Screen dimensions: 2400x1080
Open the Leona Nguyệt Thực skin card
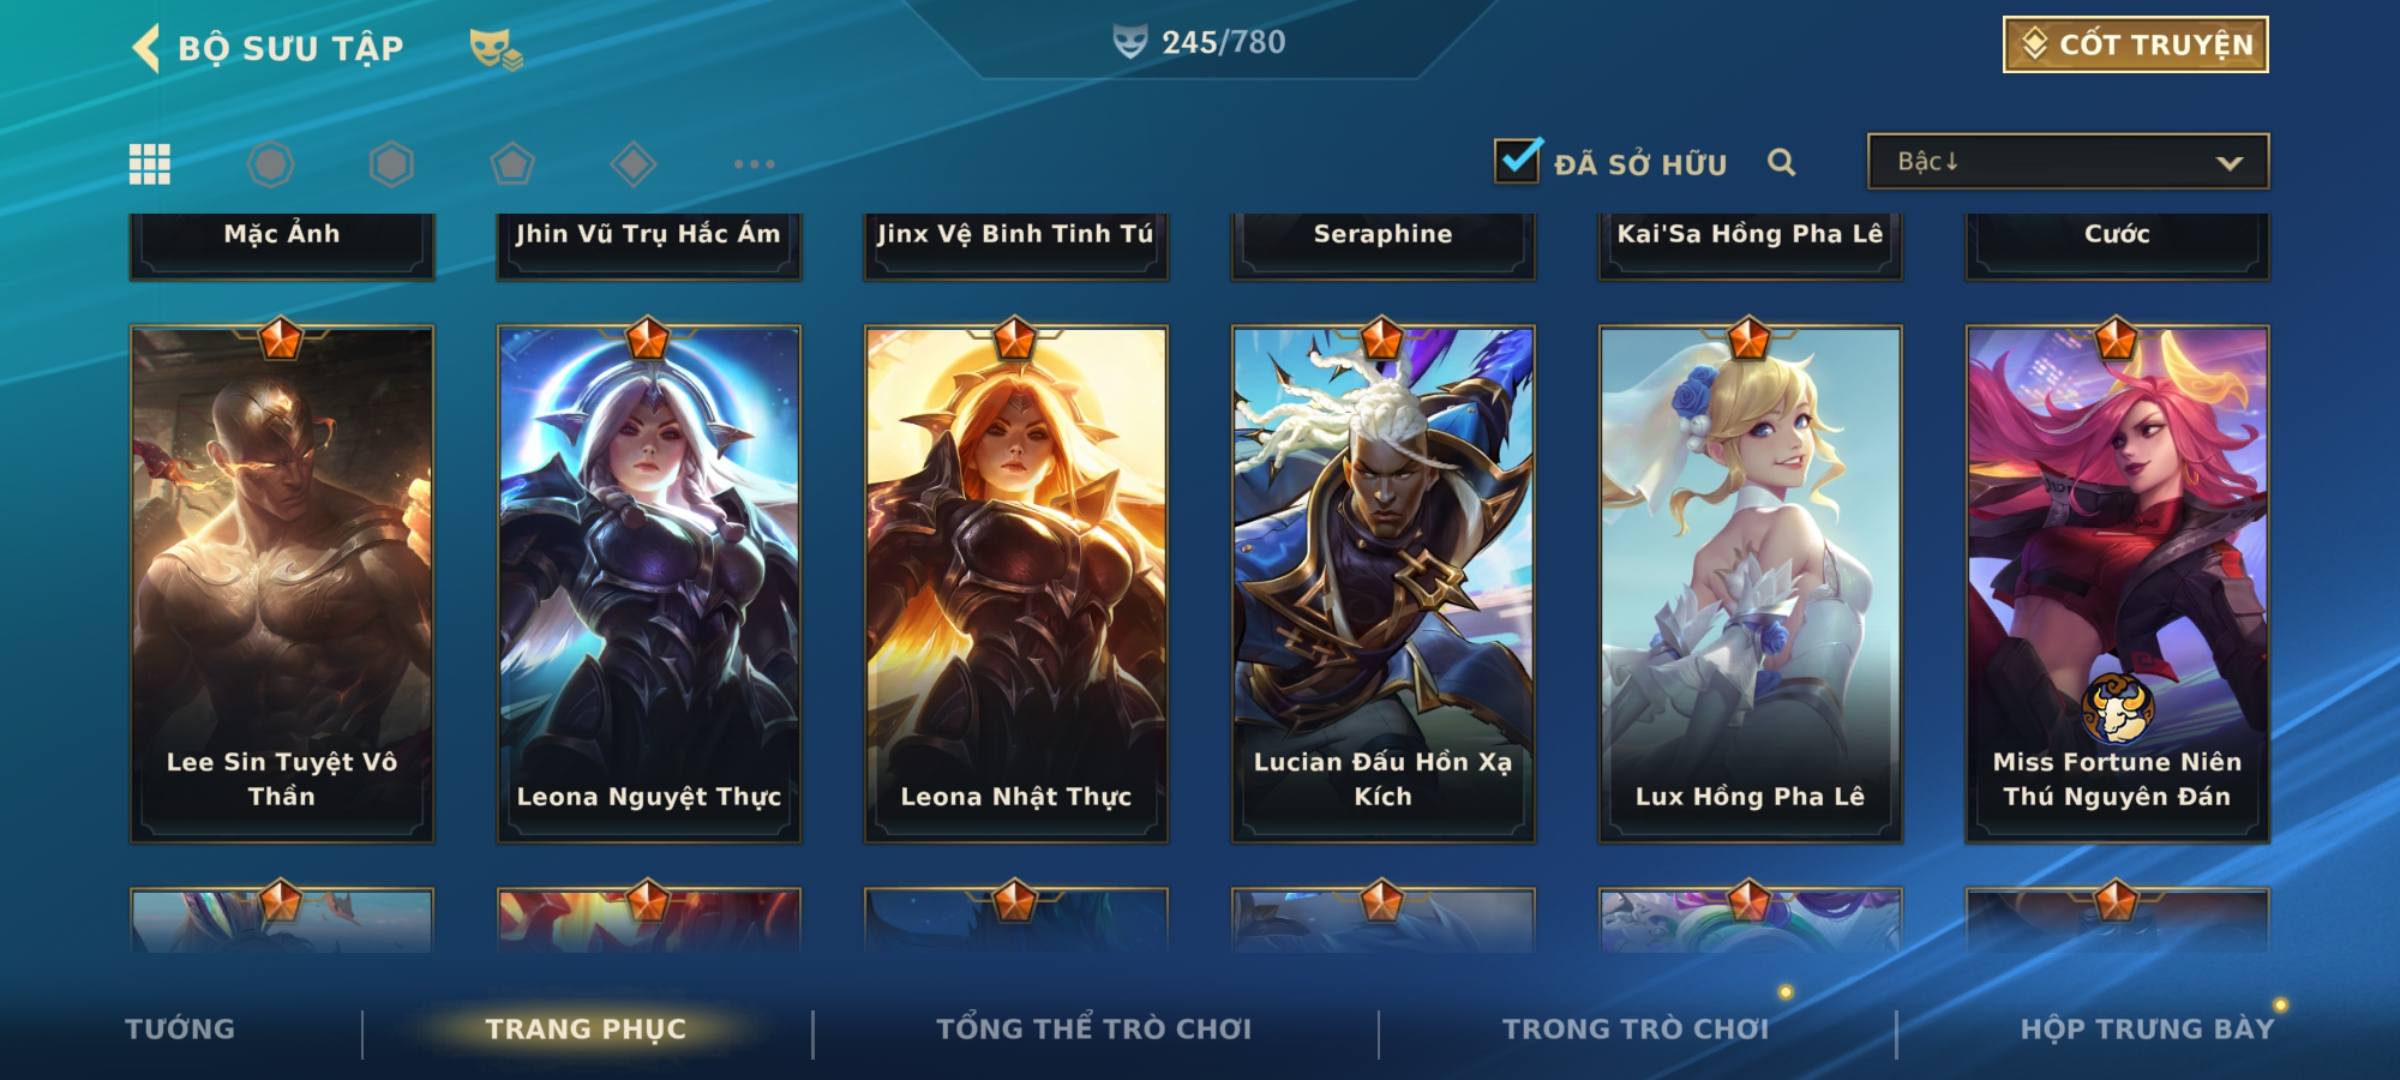click(649, 584)
